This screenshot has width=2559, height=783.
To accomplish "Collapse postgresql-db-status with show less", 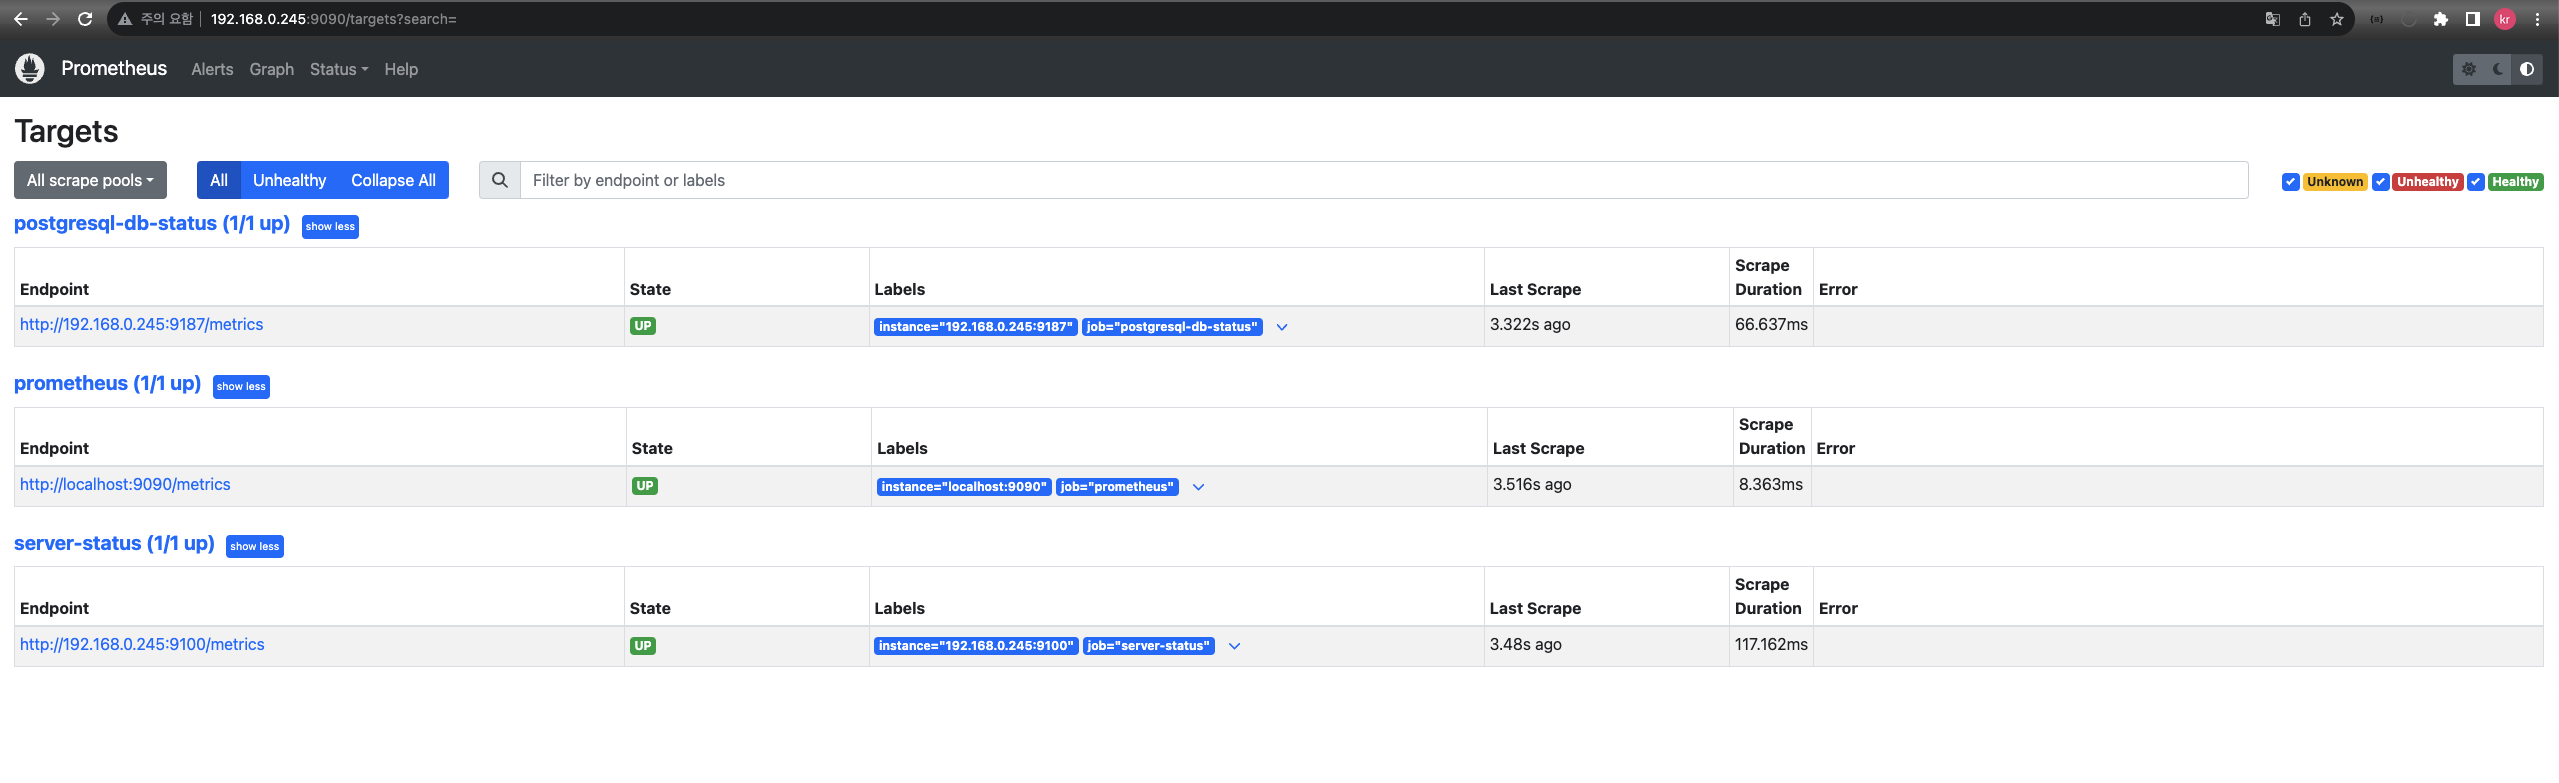I will (330, 227).
